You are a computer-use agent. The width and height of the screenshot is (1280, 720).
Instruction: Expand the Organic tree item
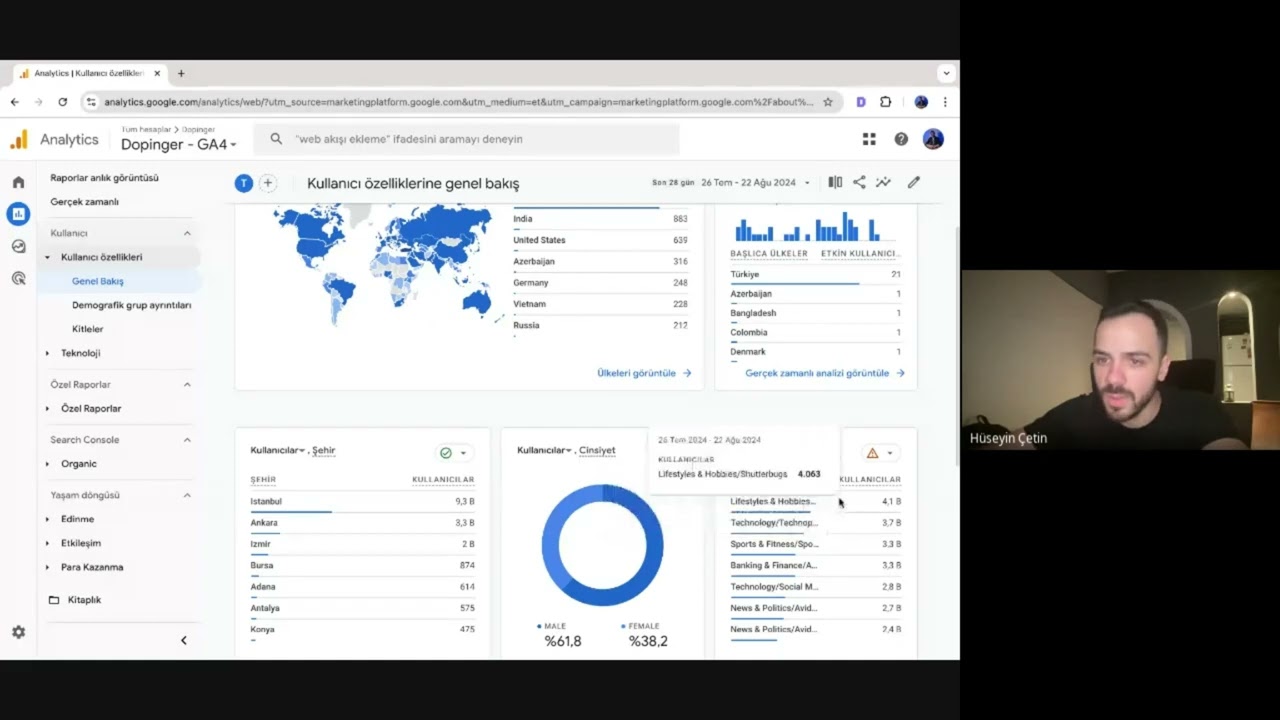pyautogui.click(x=47, y=464)
